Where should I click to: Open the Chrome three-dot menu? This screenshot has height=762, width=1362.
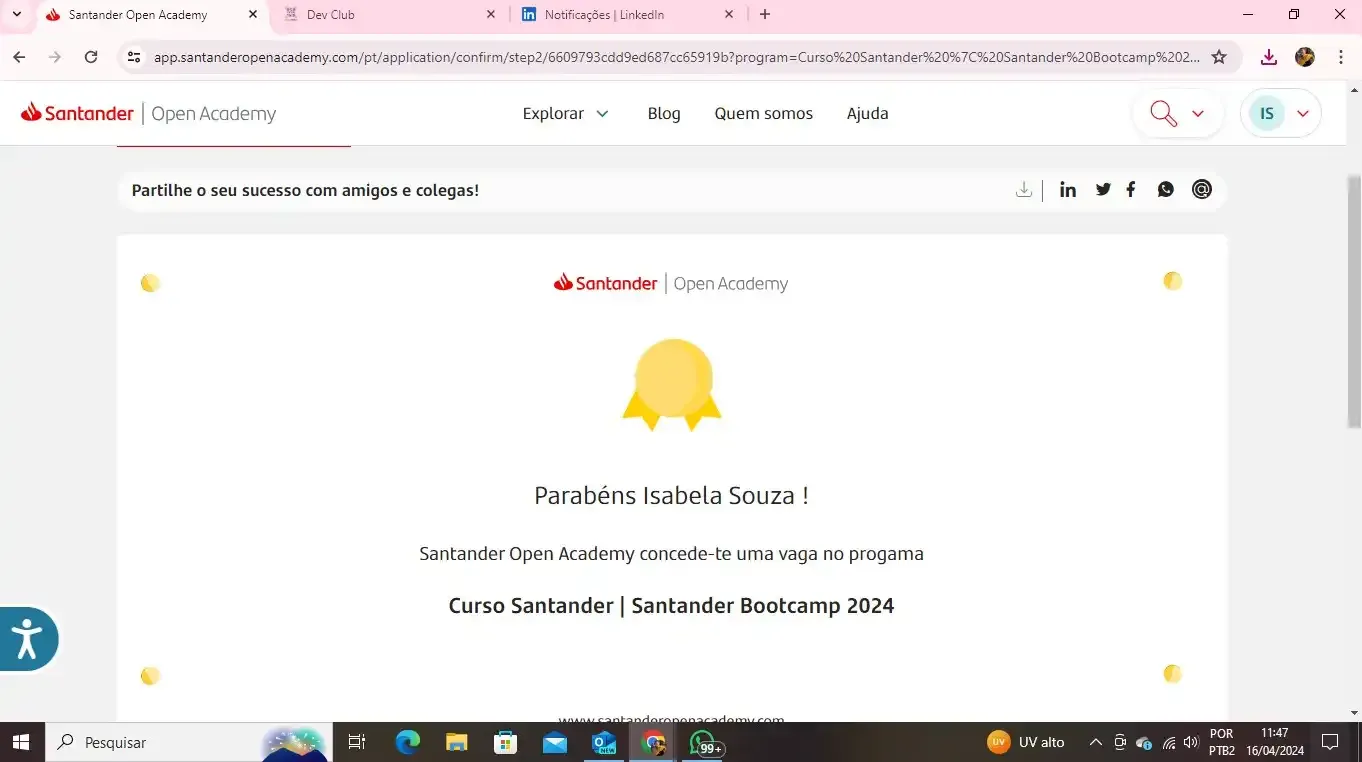point(1341,57)
